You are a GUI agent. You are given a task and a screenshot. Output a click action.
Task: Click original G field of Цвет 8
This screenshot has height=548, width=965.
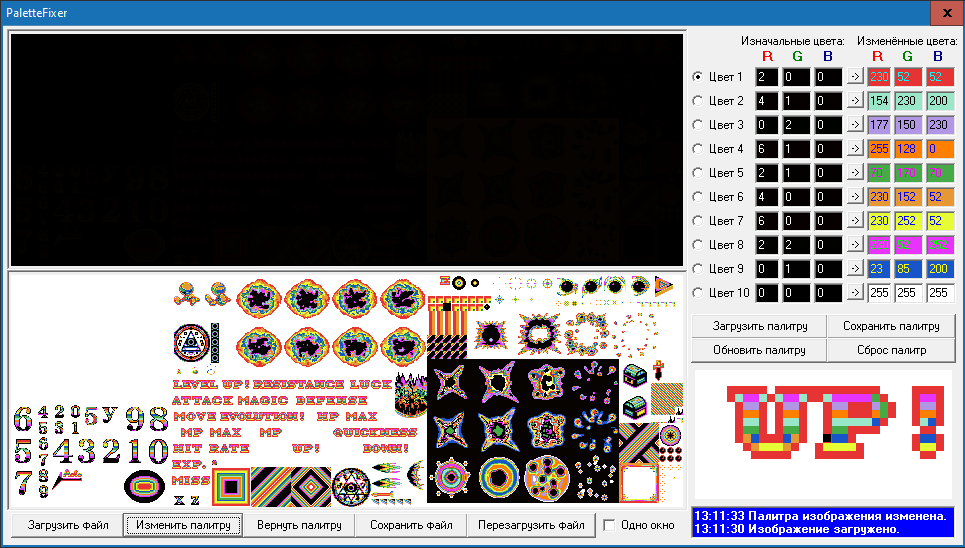796,245
